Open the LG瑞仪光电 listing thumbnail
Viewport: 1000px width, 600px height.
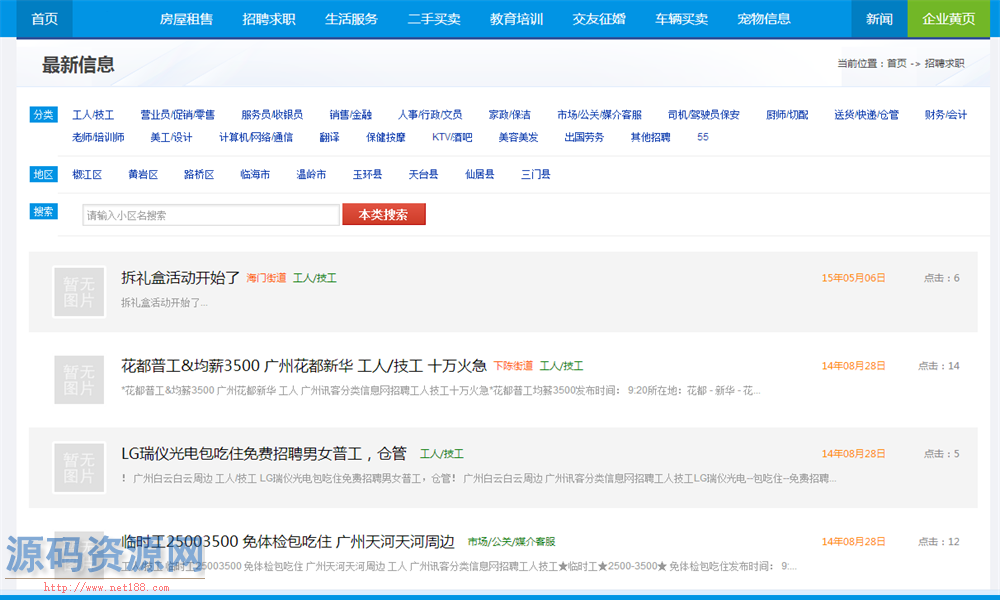click(x=79, y=468)
